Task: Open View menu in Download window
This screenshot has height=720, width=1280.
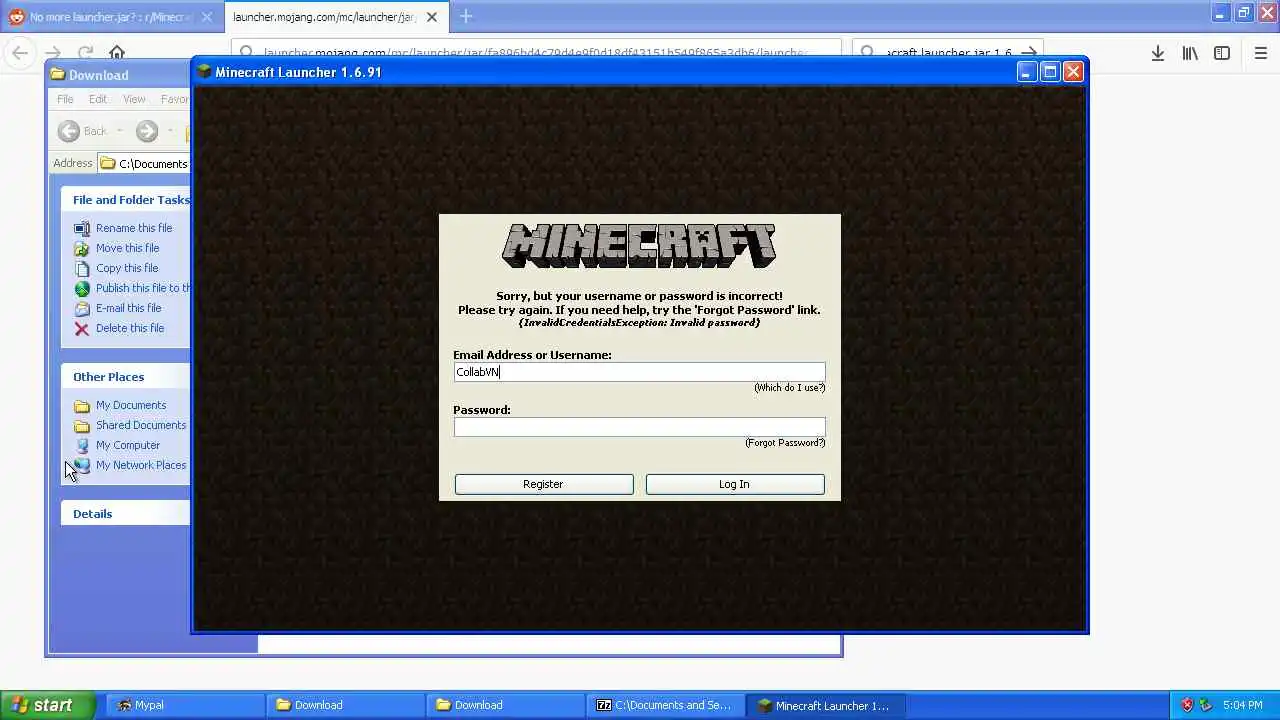Action: 134,99
